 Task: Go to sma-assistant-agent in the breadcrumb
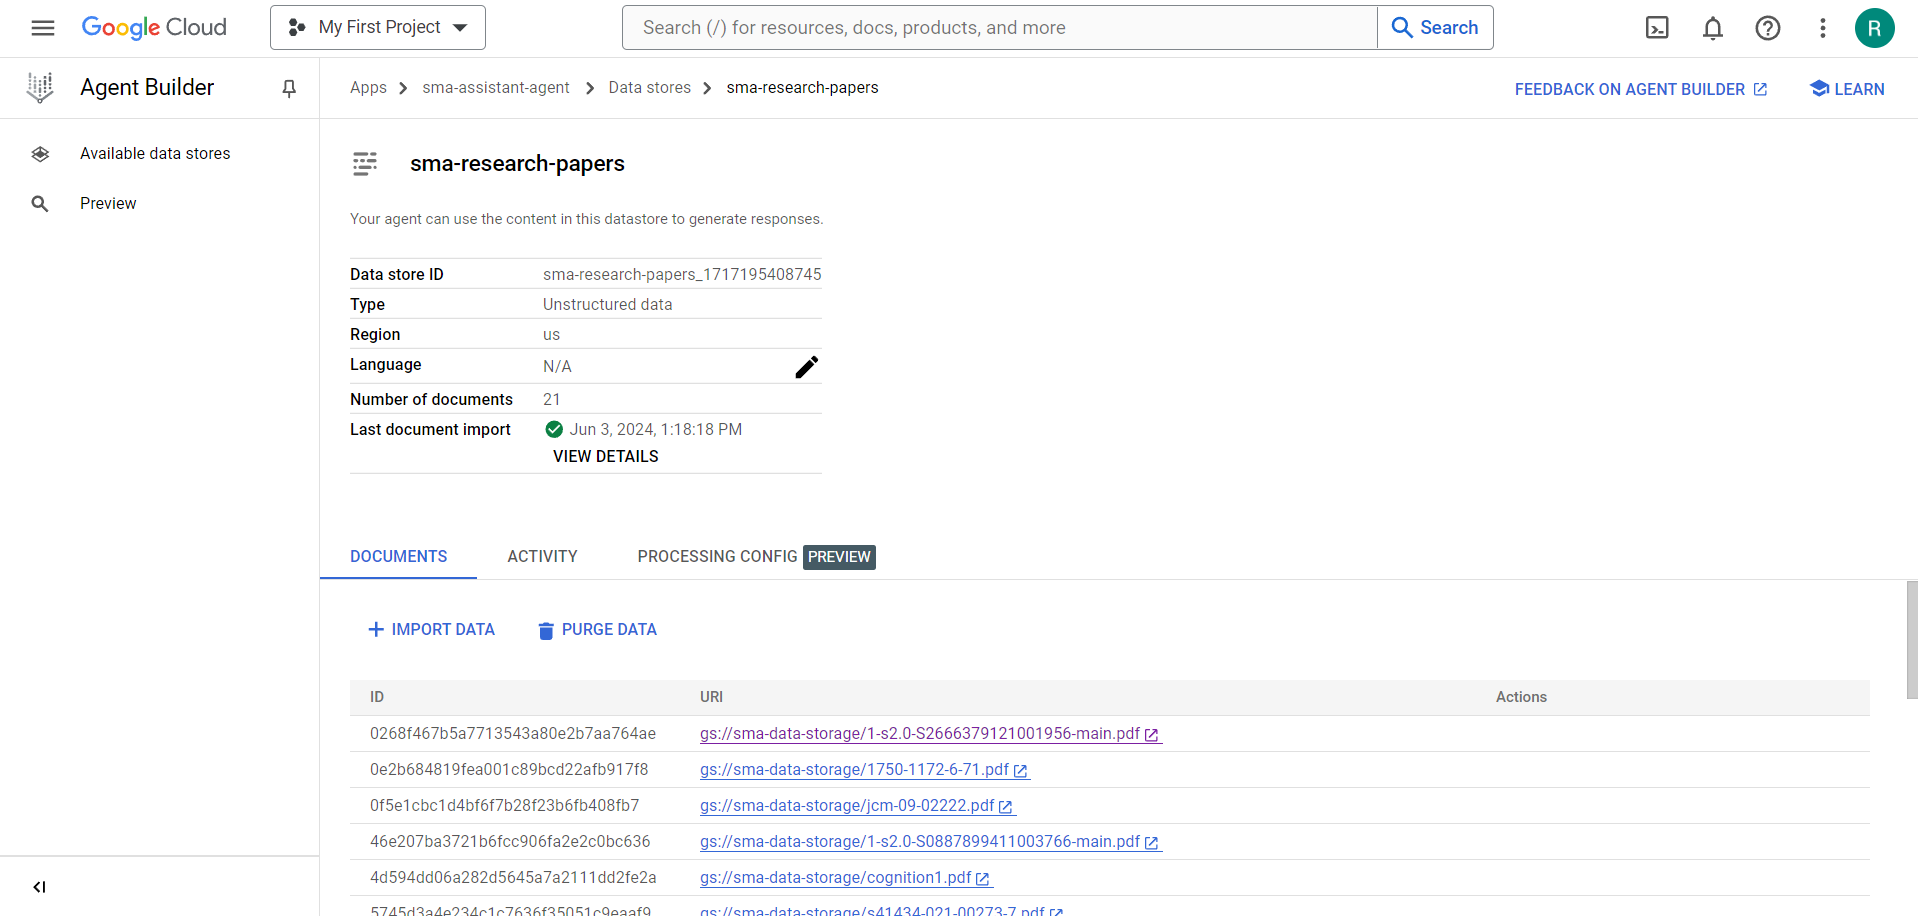click(x=496, y=88)
